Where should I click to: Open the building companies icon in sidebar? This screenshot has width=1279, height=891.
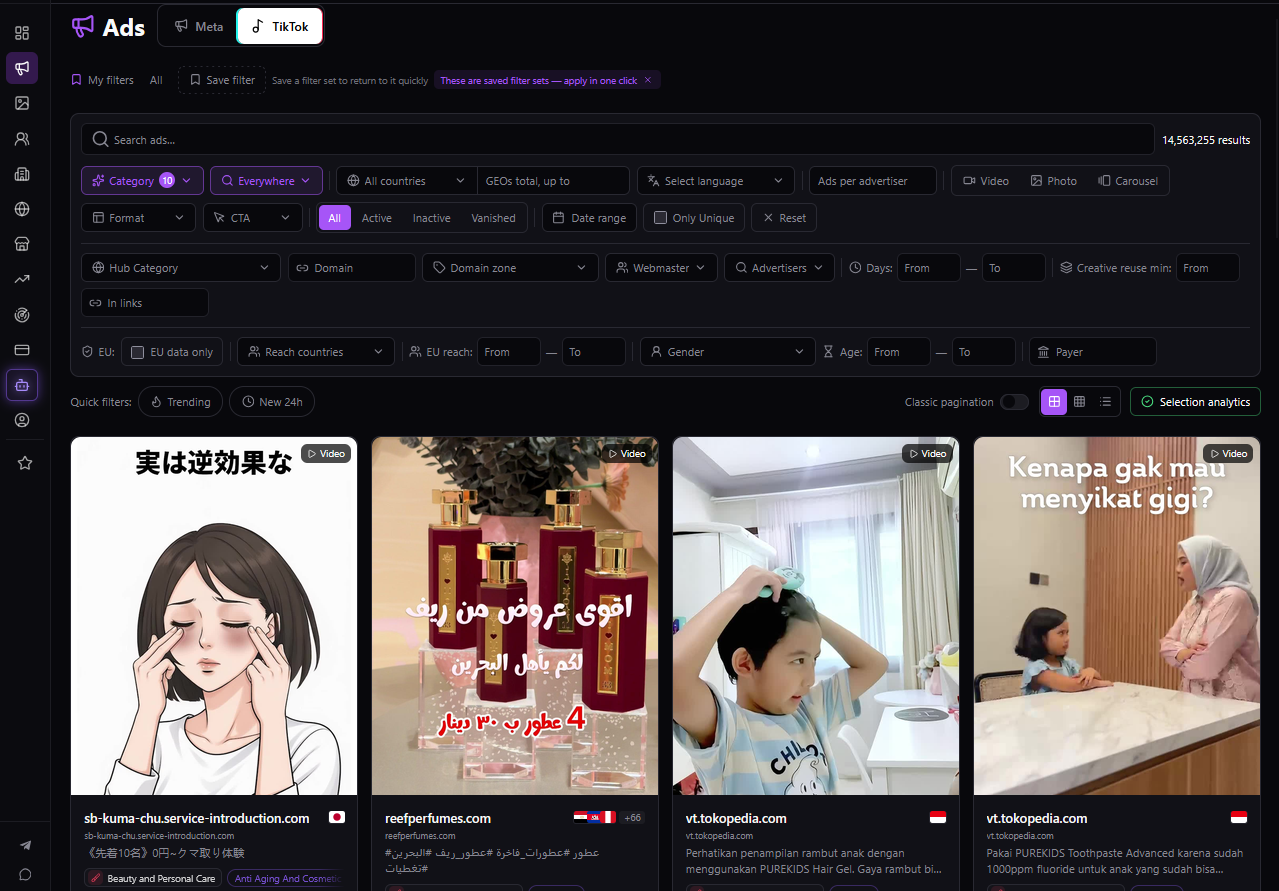[22, 174]
